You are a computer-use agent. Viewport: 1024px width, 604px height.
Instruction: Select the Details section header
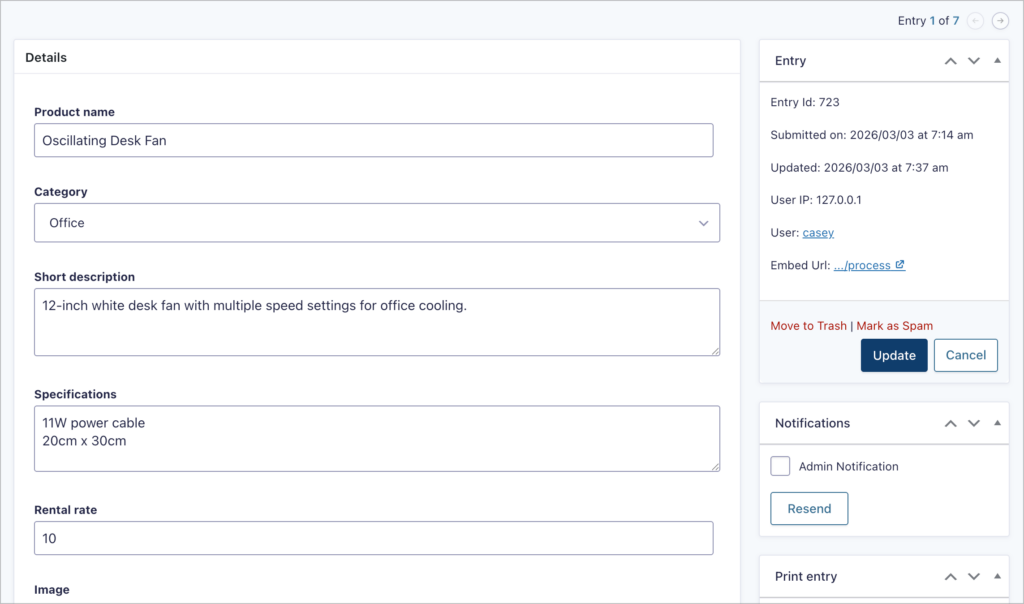tap(46, 57)
